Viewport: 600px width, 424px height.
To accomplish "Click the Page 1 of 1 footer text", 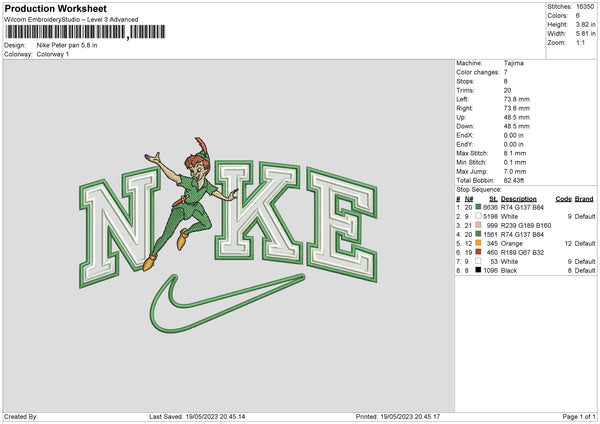I will coord(579,416).
